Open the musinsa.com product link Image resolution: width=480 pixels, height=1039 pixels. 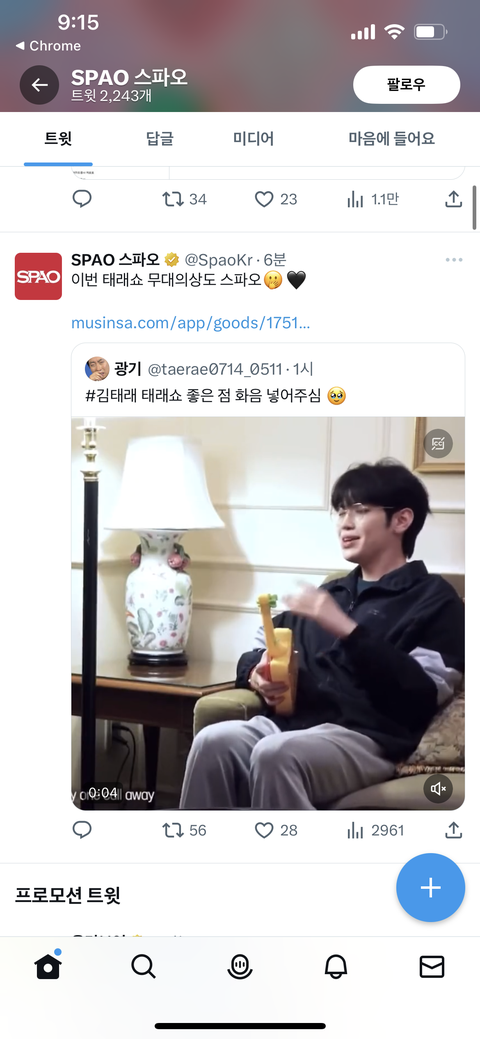coord(191,323)
